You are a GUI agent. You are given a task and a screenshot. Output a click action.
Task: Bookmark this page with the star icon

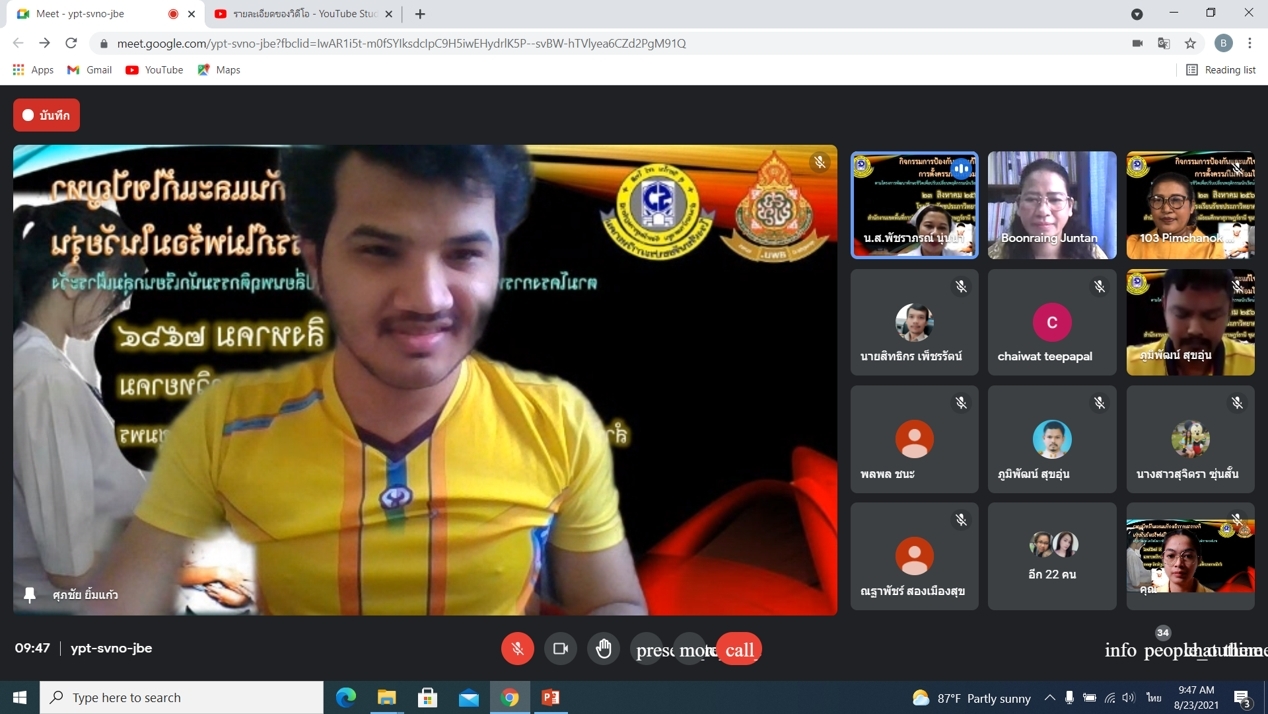click(1190, 43)
